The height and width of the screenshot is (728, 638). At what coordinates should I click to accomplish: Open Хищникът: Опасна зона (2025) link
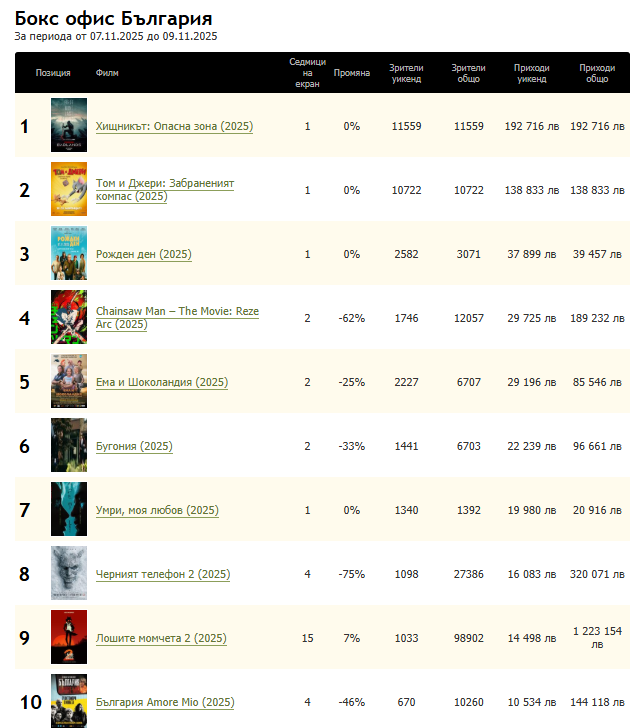174,127
